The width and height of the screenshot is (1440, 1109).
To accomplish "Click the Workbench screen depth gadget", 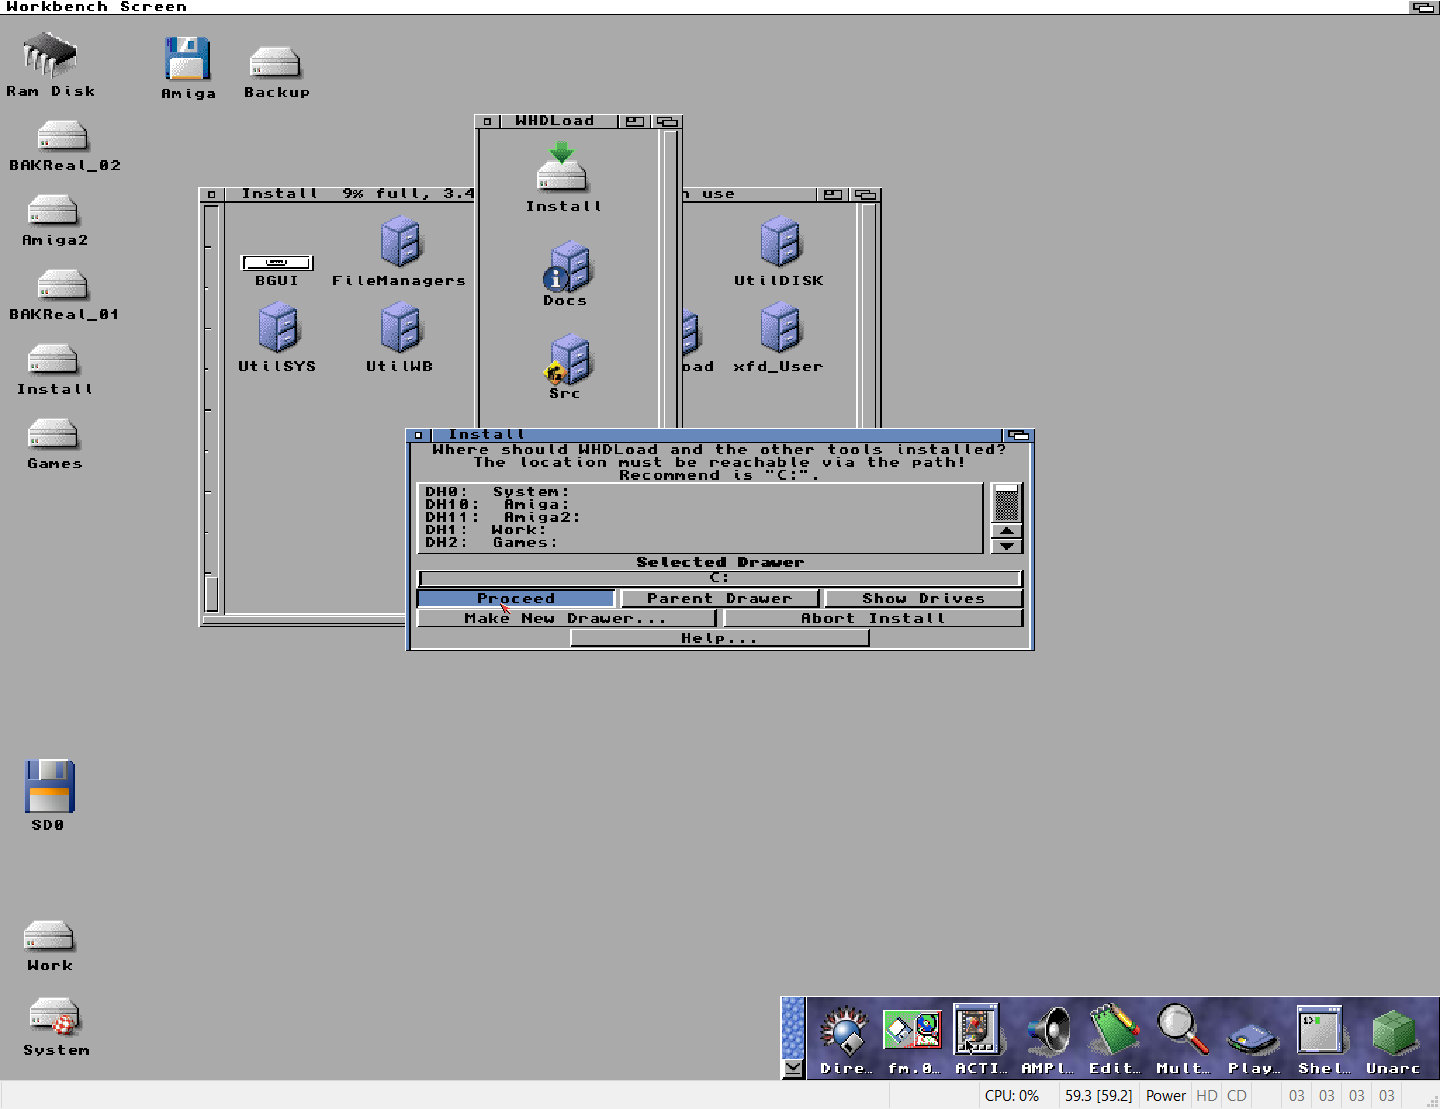I will pyautogui.click(x=1423, y=7).
